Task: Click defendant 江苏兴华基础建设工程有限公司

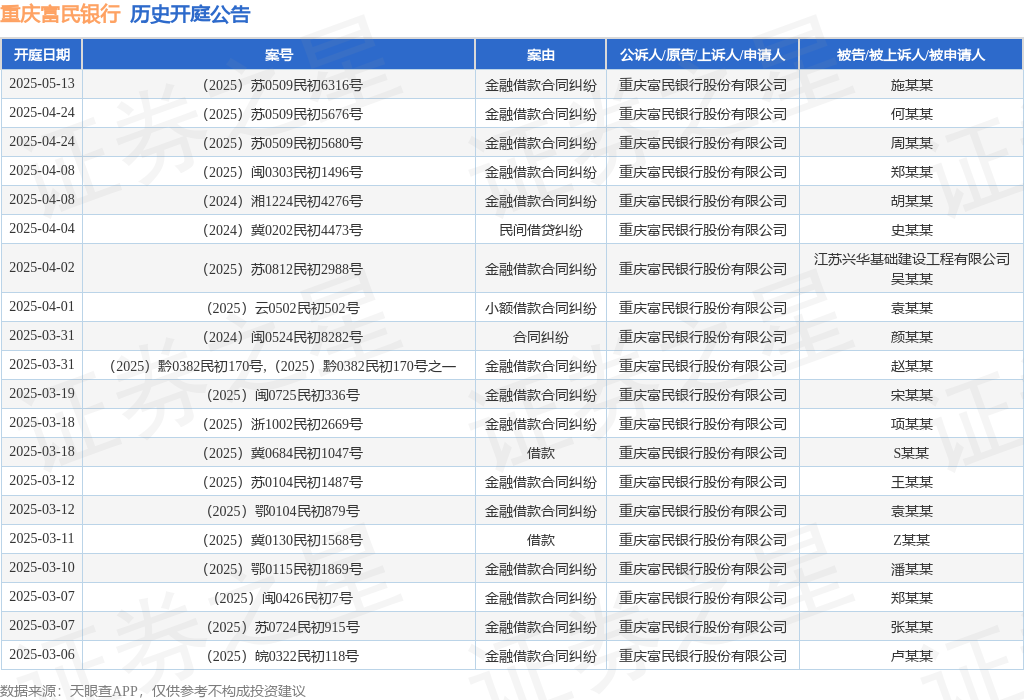Action: pos(912,259)
